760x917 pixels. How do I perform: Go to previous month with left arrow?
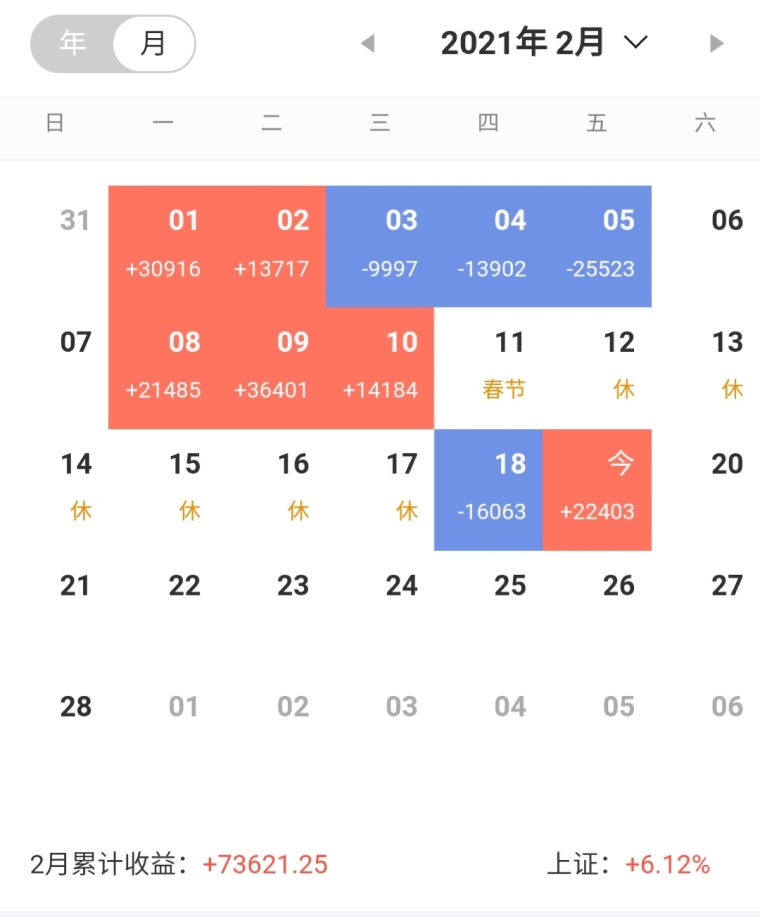tap(368, 43)
